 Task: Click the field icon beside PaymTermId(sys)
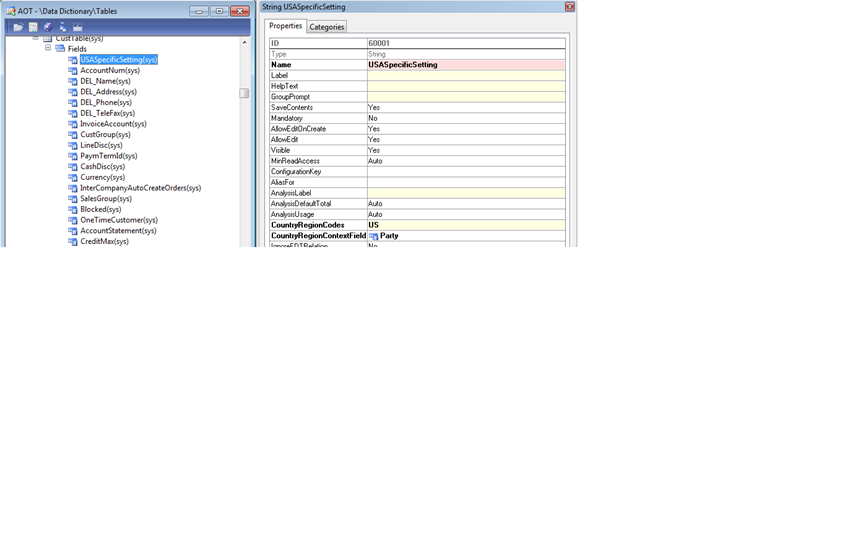pyautogui.click(x=73, y=156)
